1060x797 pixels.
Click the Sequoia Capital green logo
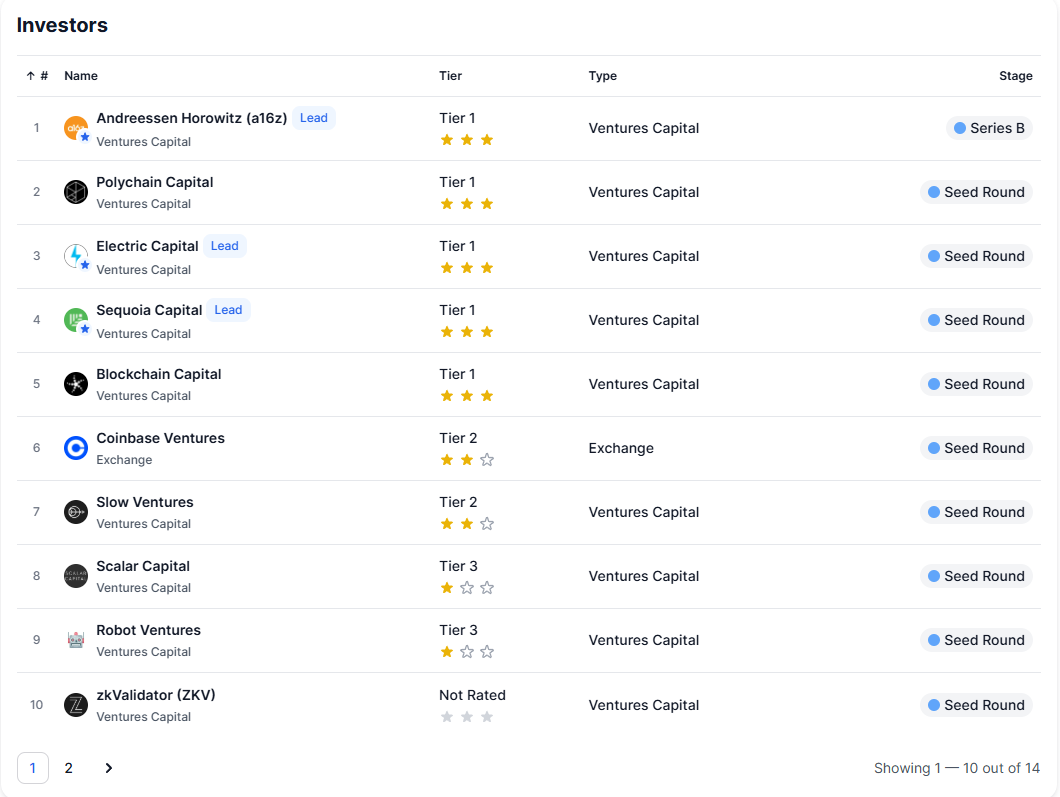76,320
